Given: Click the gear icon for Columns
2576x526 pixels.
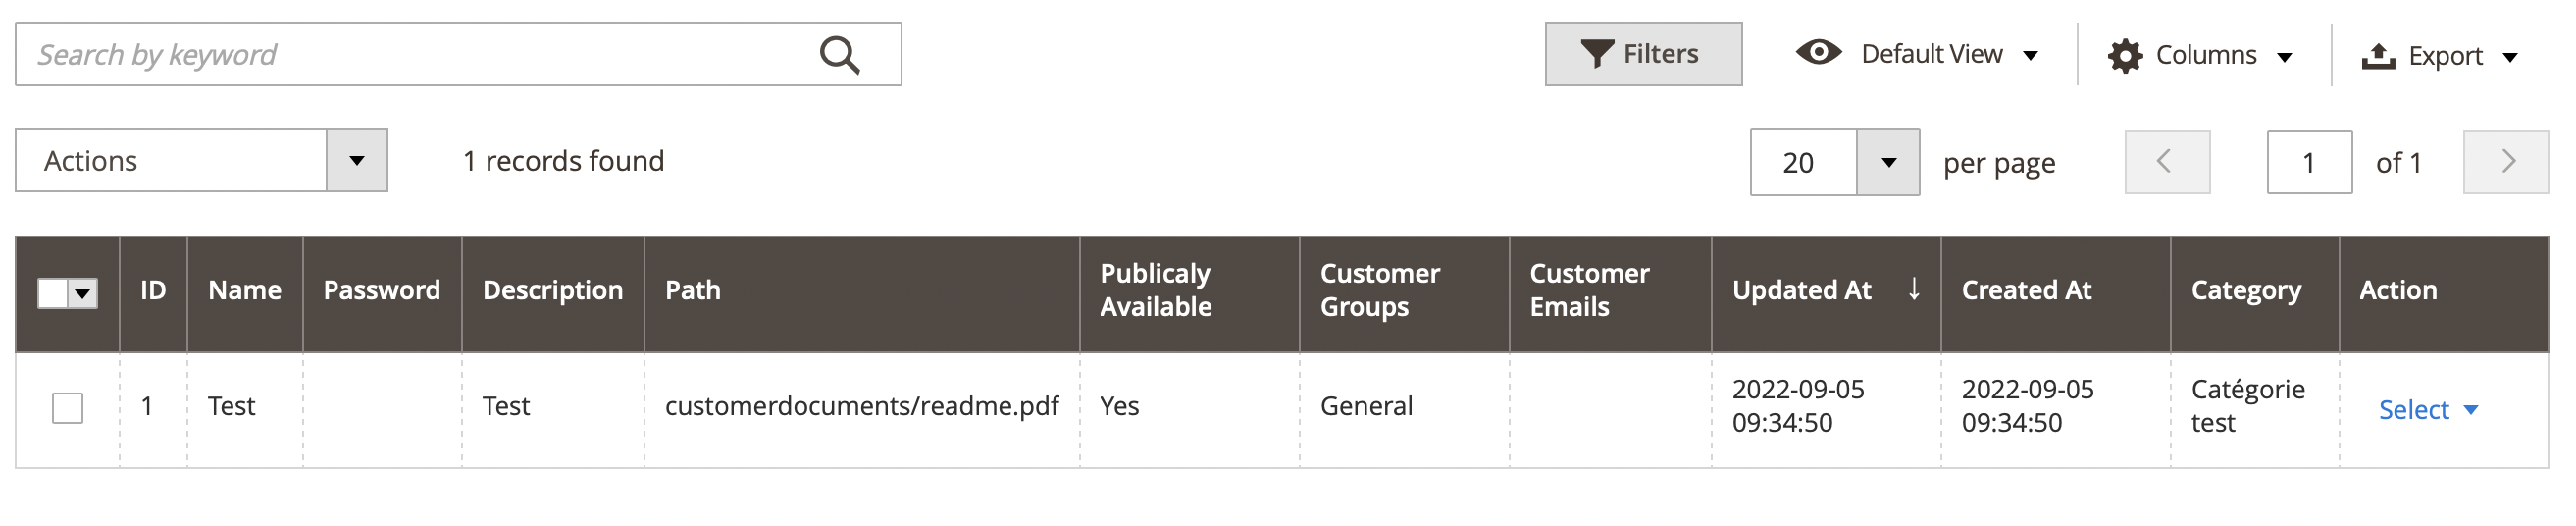Looking at the screenshot, I should (x=2124, y=56).
